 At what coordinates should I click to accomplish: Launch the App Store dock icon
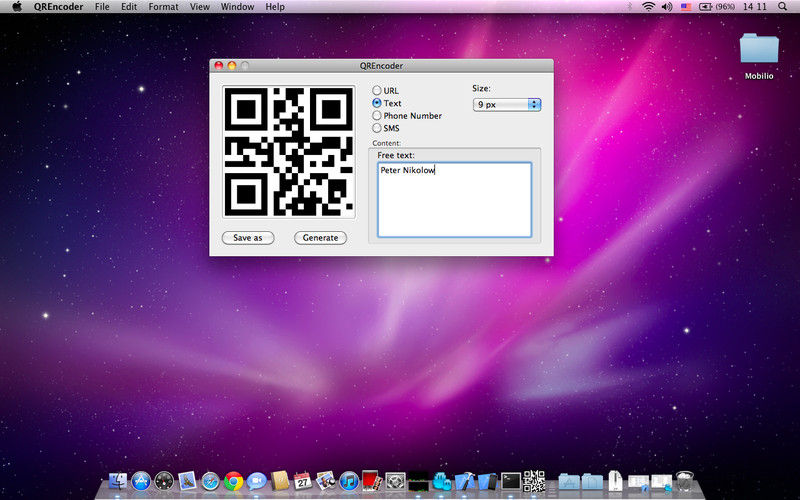(141, 481)
